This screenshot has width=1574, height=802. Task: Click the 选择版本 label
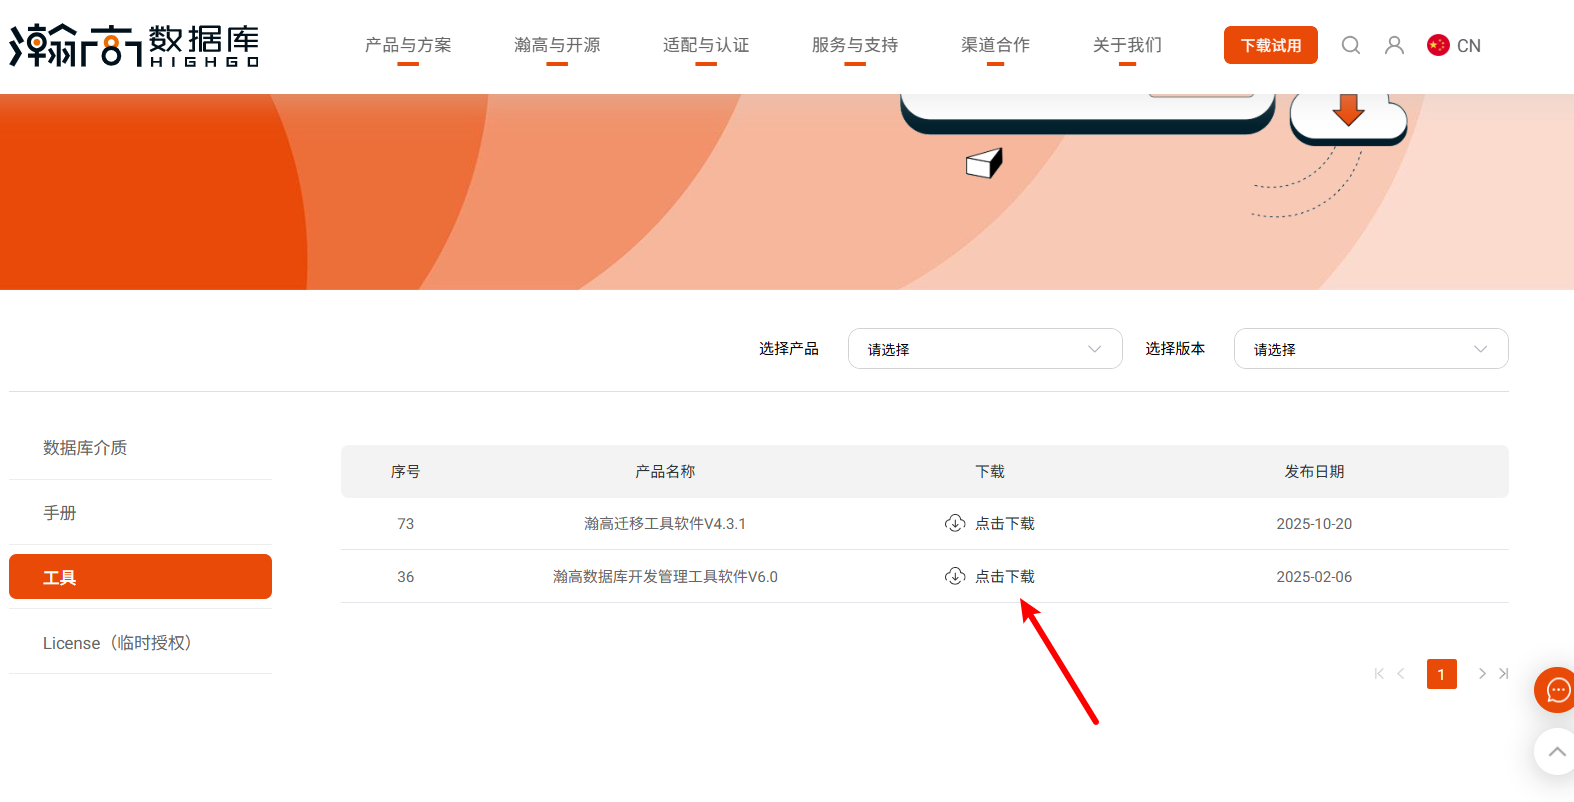1175,348
